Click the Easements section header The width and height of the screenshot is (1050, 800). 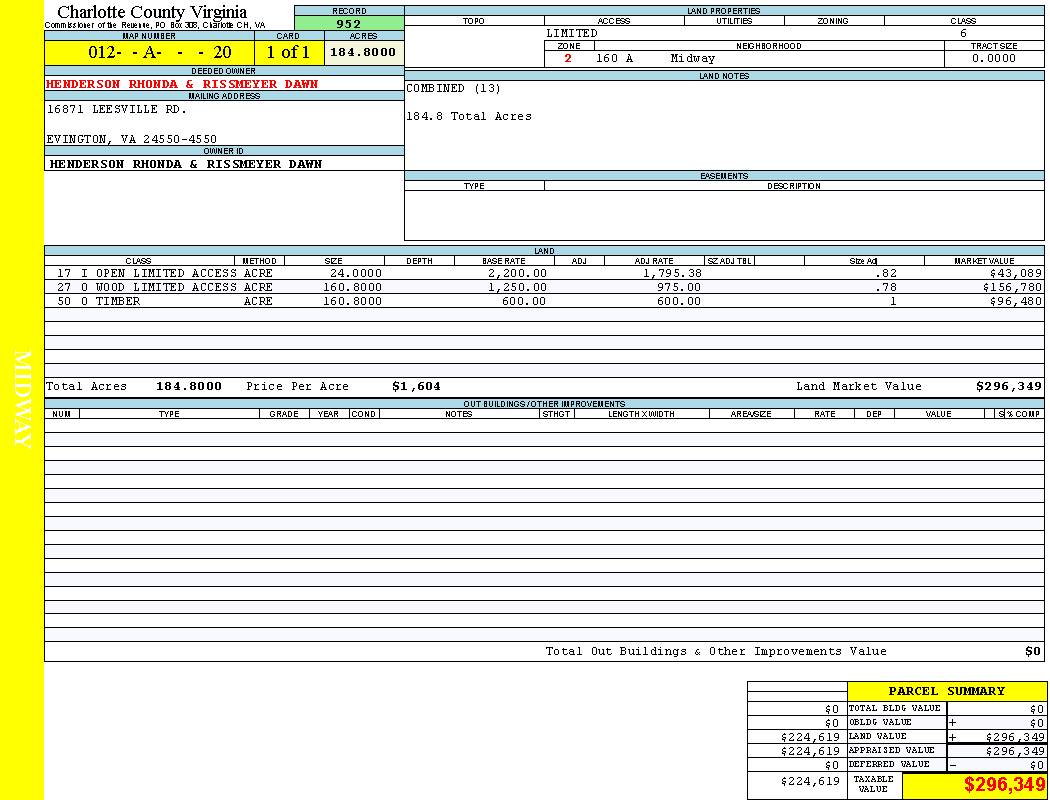724,176
